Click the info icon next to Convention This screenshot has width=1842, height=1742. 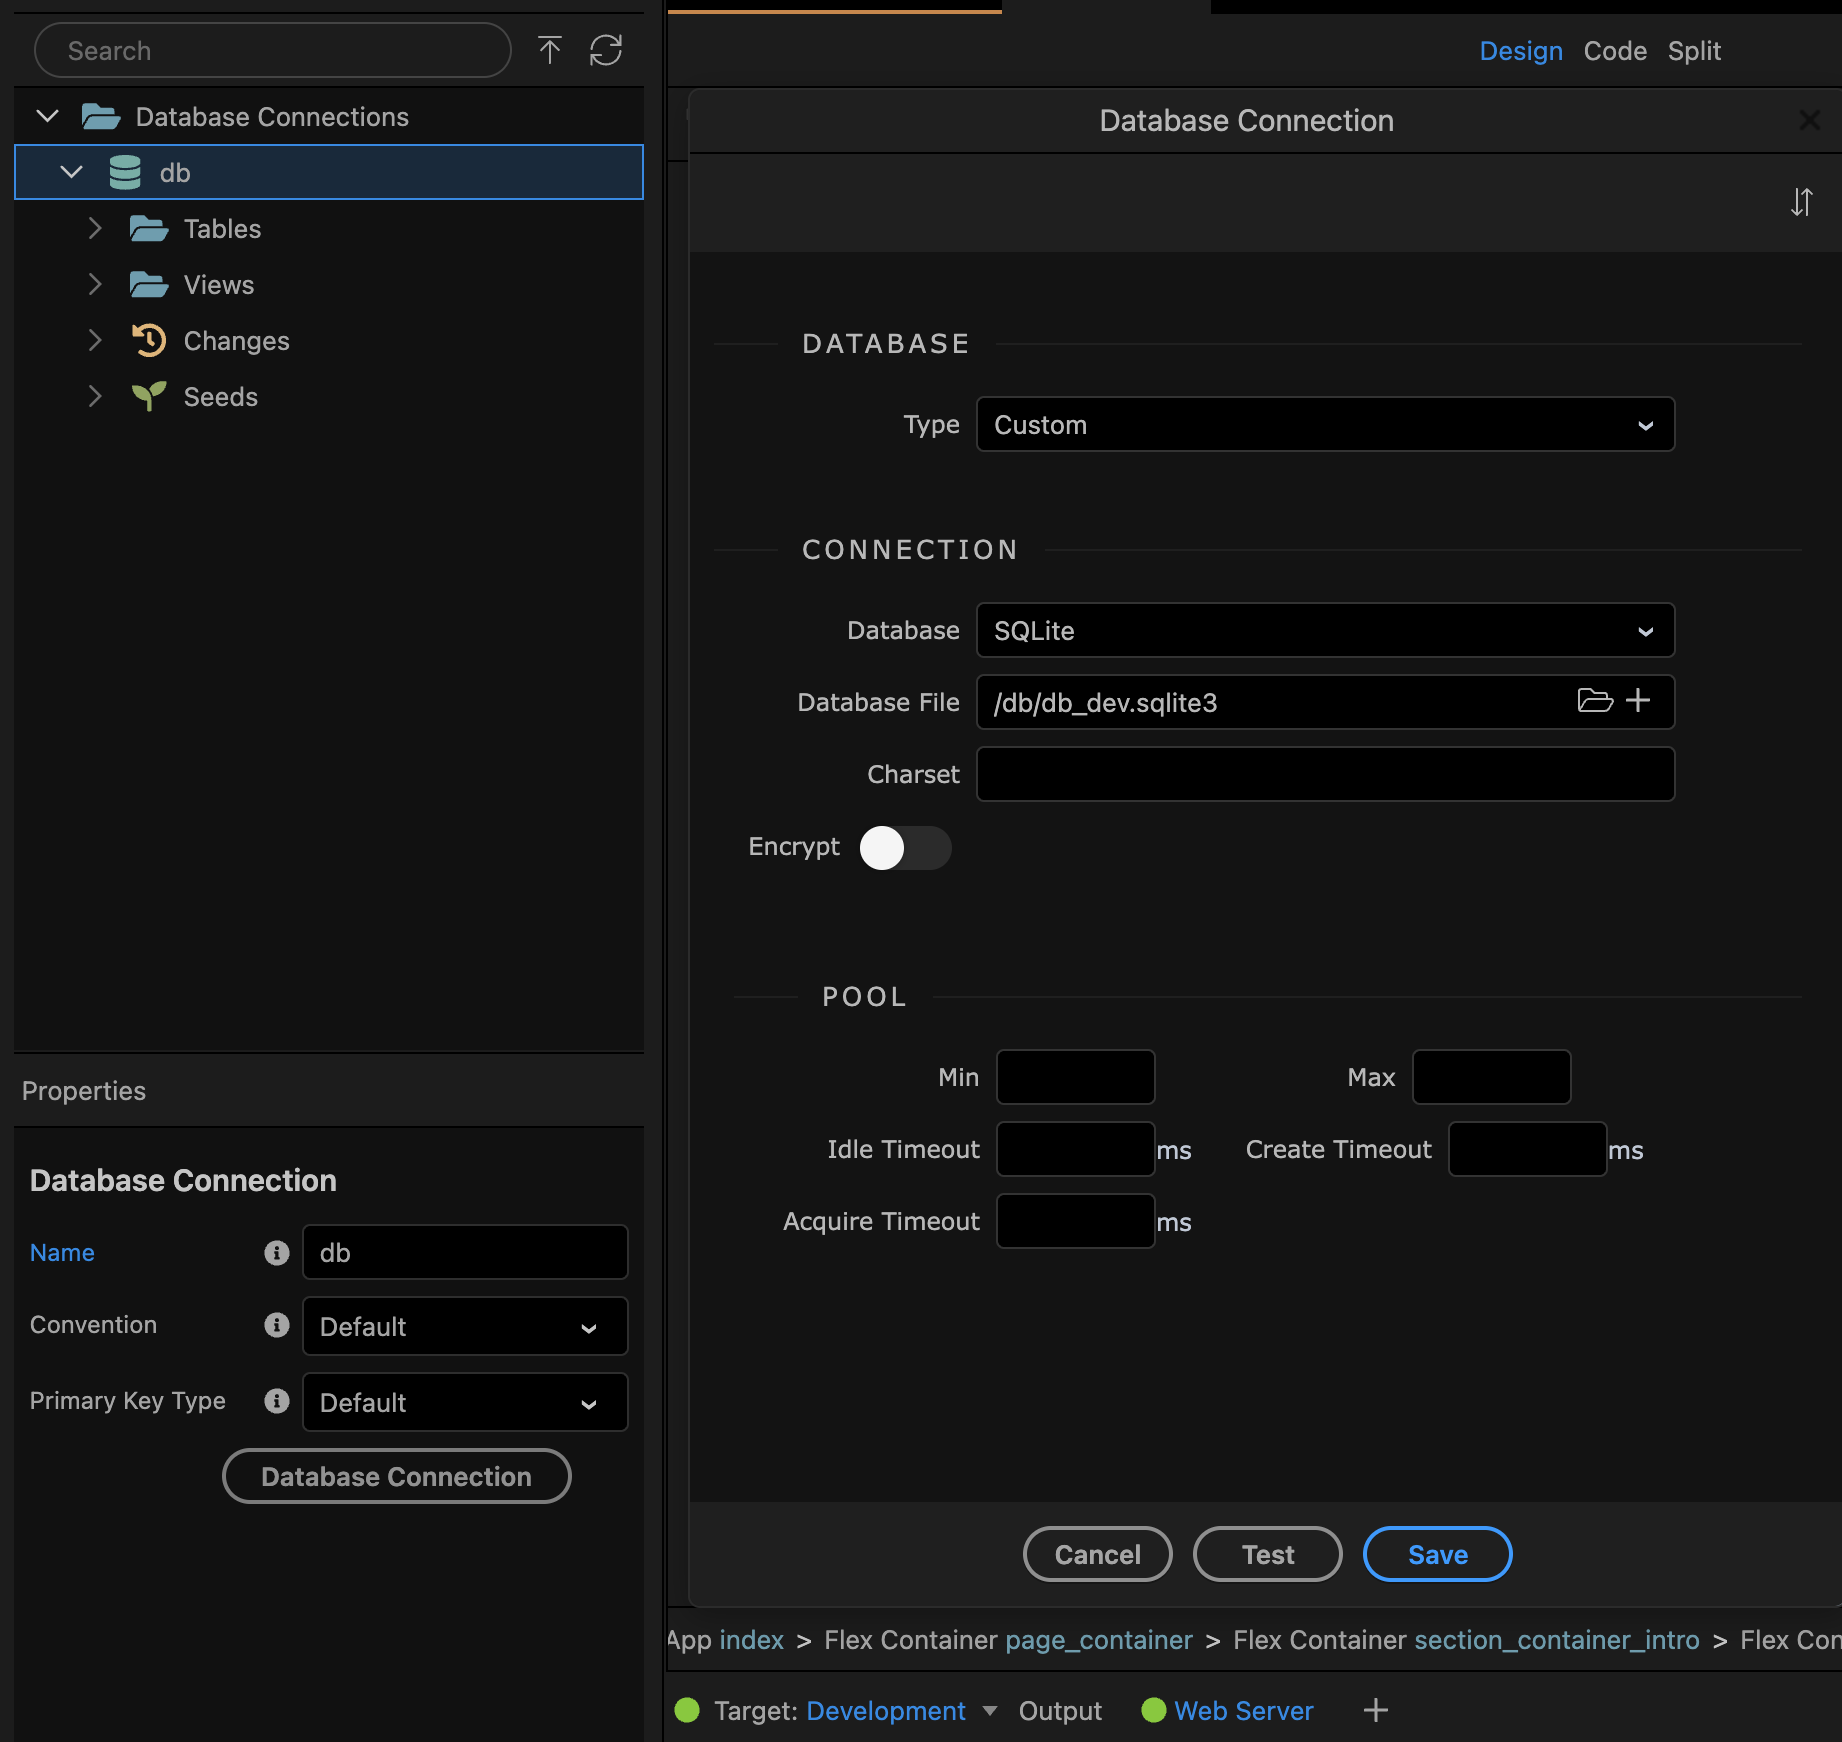coord(276,1325)
